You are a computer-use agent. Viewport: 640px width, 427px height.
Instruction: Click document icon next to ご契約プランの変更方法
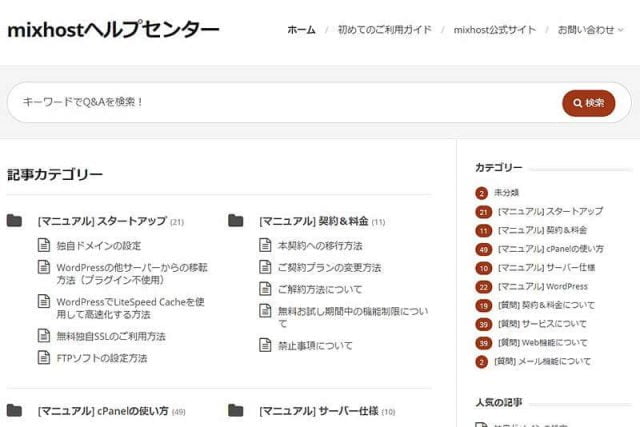coord(265,267)
